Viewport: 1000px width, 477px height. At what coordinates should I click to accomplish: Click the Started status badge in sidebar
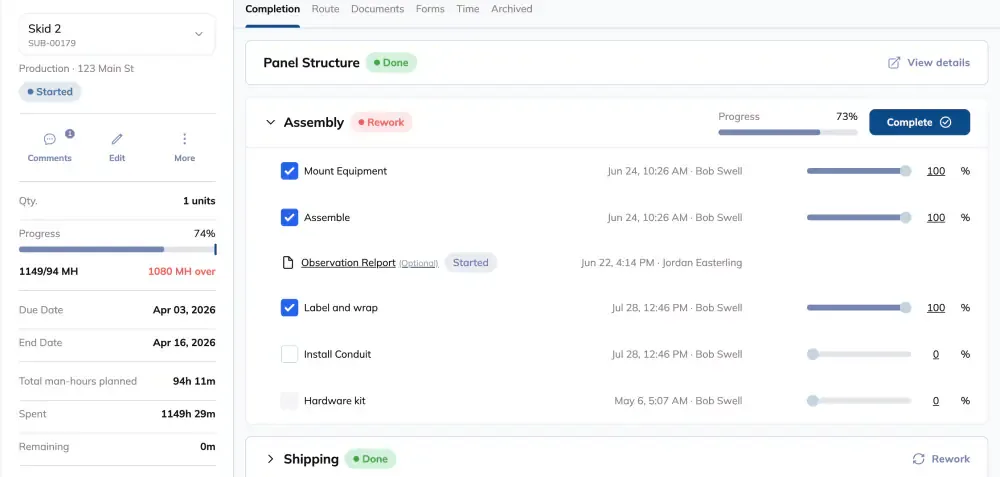tap(50, 92)
